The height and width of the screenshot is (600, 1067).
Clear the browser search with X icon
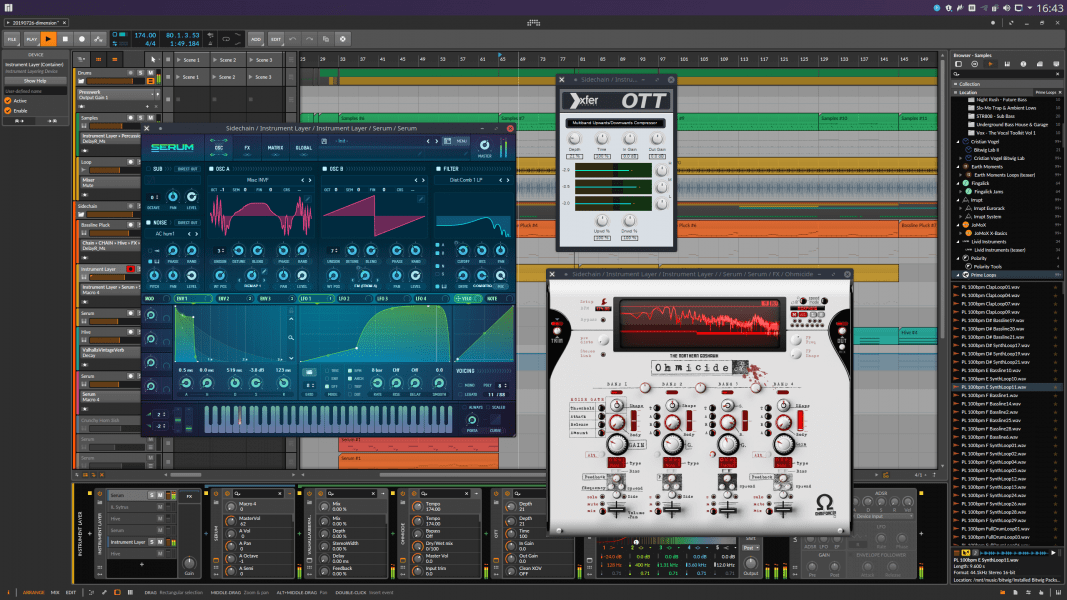(1057, 73)
